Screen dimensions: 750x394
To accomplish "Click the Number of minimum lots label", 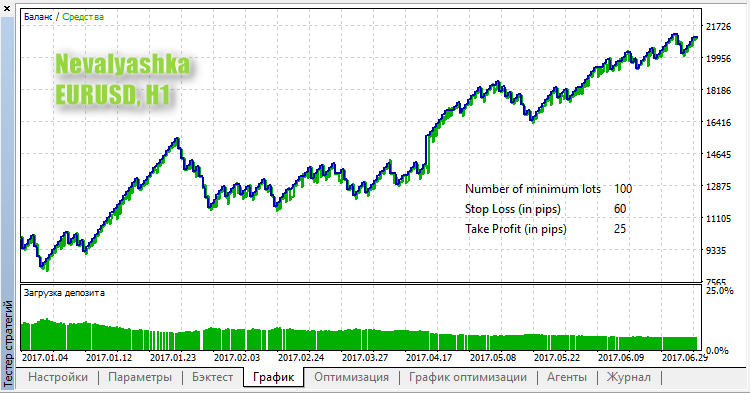I will pos(532,189).
